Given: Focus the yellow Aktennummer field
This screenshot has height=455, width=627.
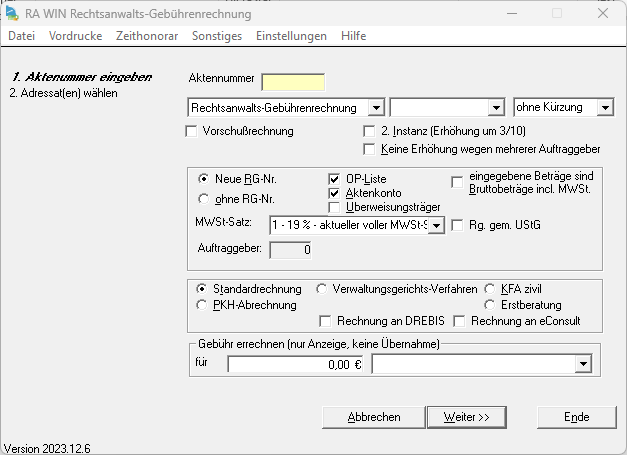Looking at the screenshot, I should pos(293,82).
